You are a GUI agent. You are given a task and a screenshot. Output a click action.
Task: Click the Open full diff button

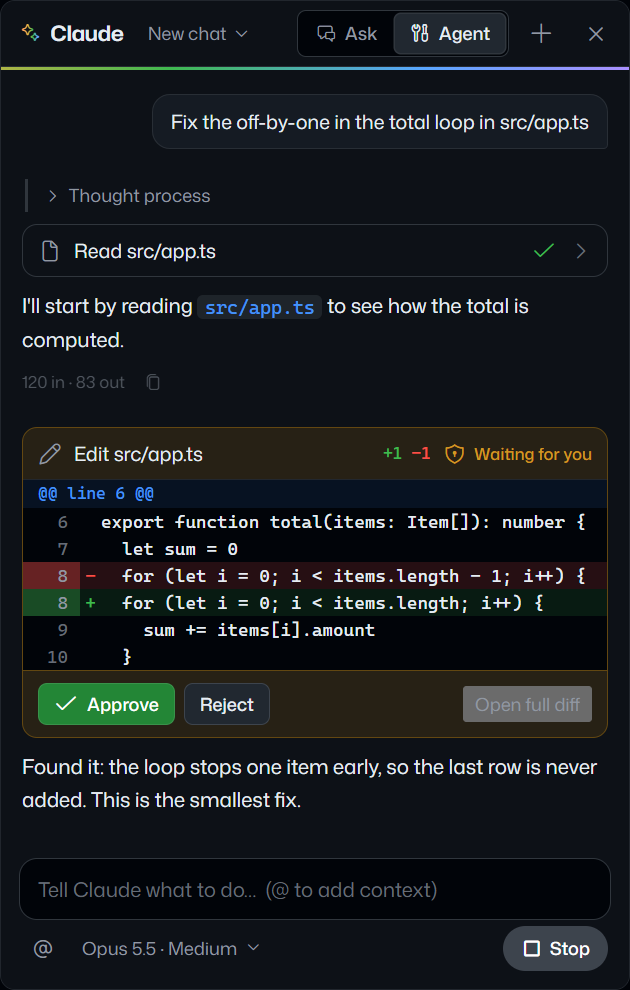point(527,704)
